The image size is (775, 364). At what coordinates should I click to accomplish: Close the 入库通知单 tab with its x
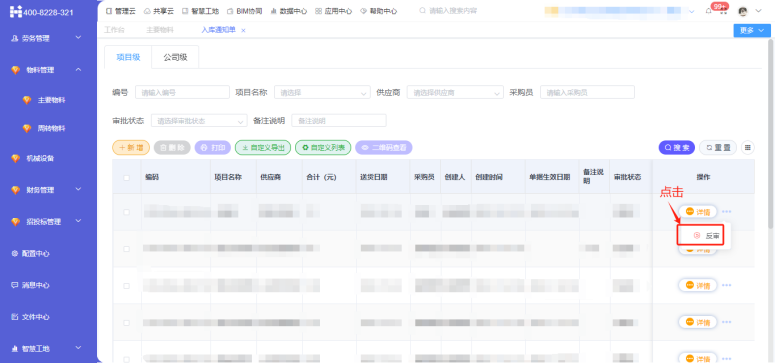(x=243, y=31)
